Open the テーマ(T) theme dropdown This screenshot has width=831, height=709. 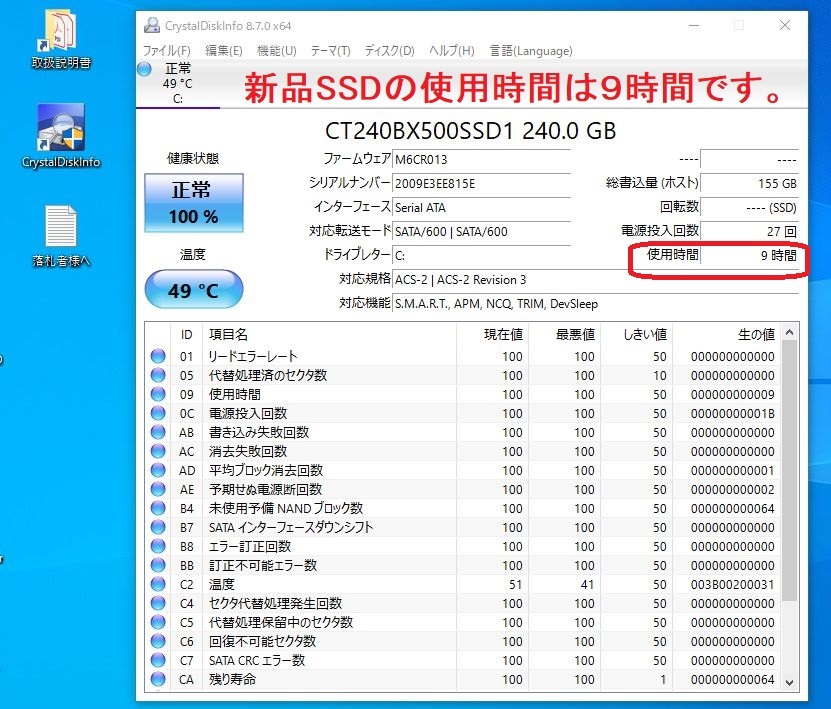click(x=331, y=49)
